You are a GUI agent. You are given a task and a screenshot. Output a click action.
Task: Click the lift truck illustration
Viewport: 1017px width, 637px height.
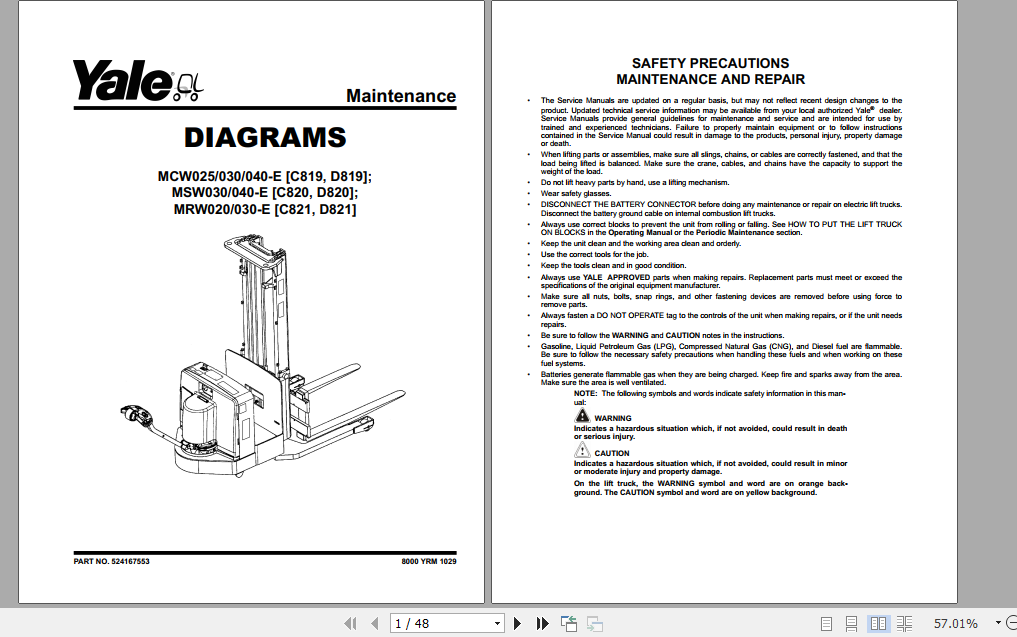click(263, 357)
